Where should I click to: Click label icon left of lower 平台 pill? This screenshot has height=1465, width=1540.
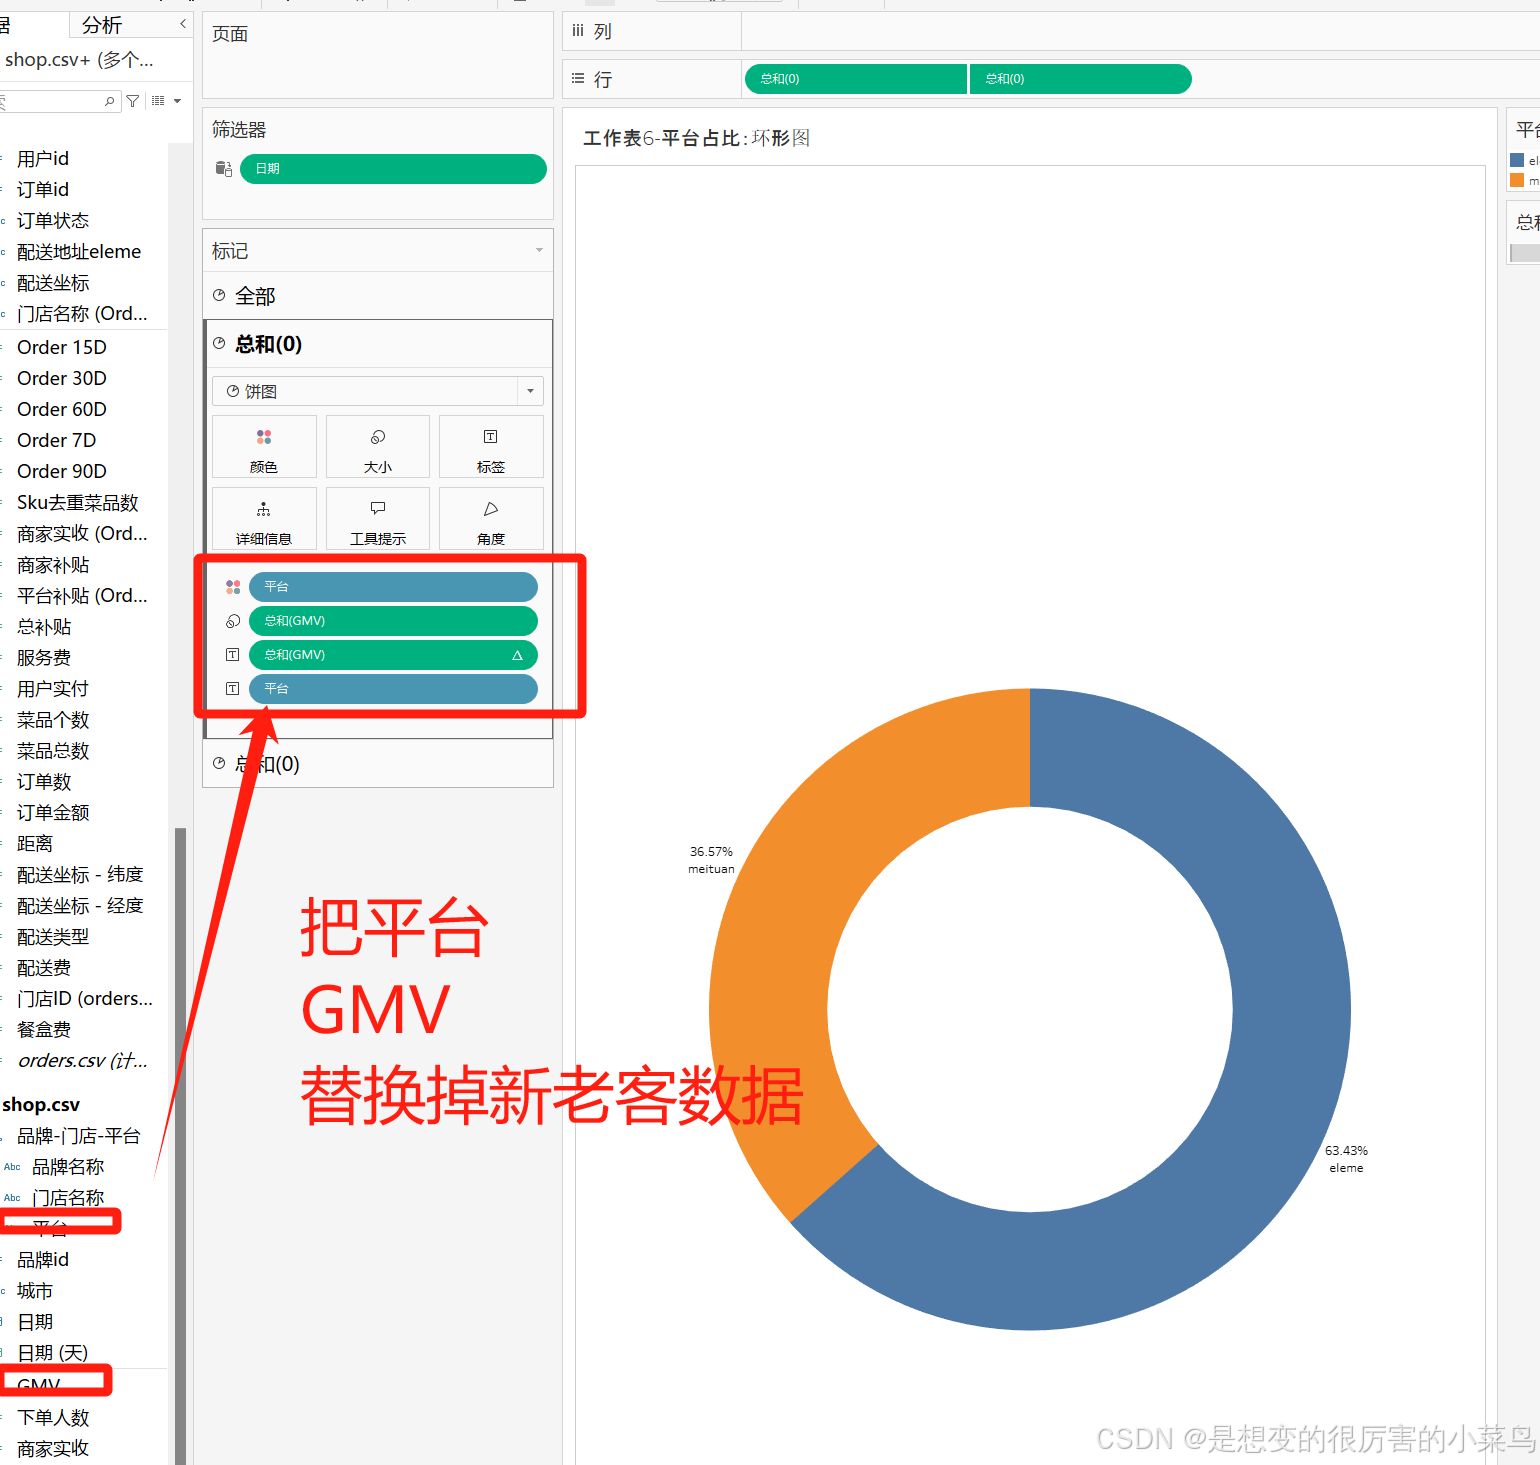click(233, 689)
